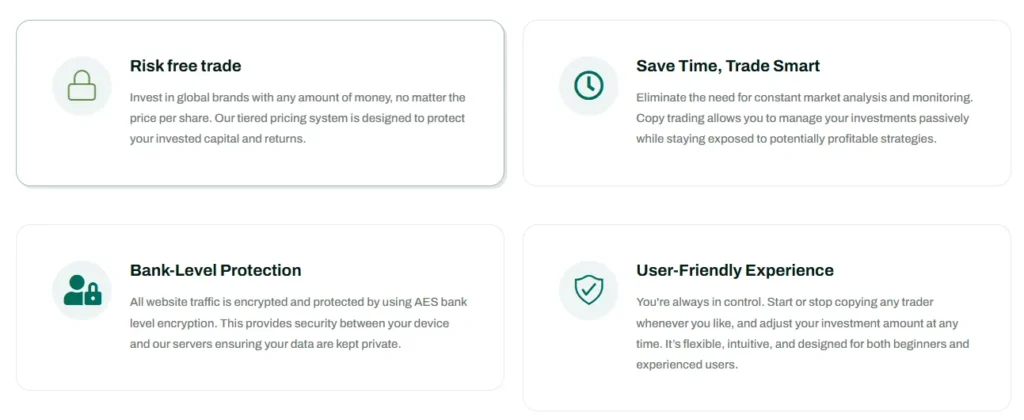
Task: Click the 'Bank-Level Protection' title
Action: [215, 270]
